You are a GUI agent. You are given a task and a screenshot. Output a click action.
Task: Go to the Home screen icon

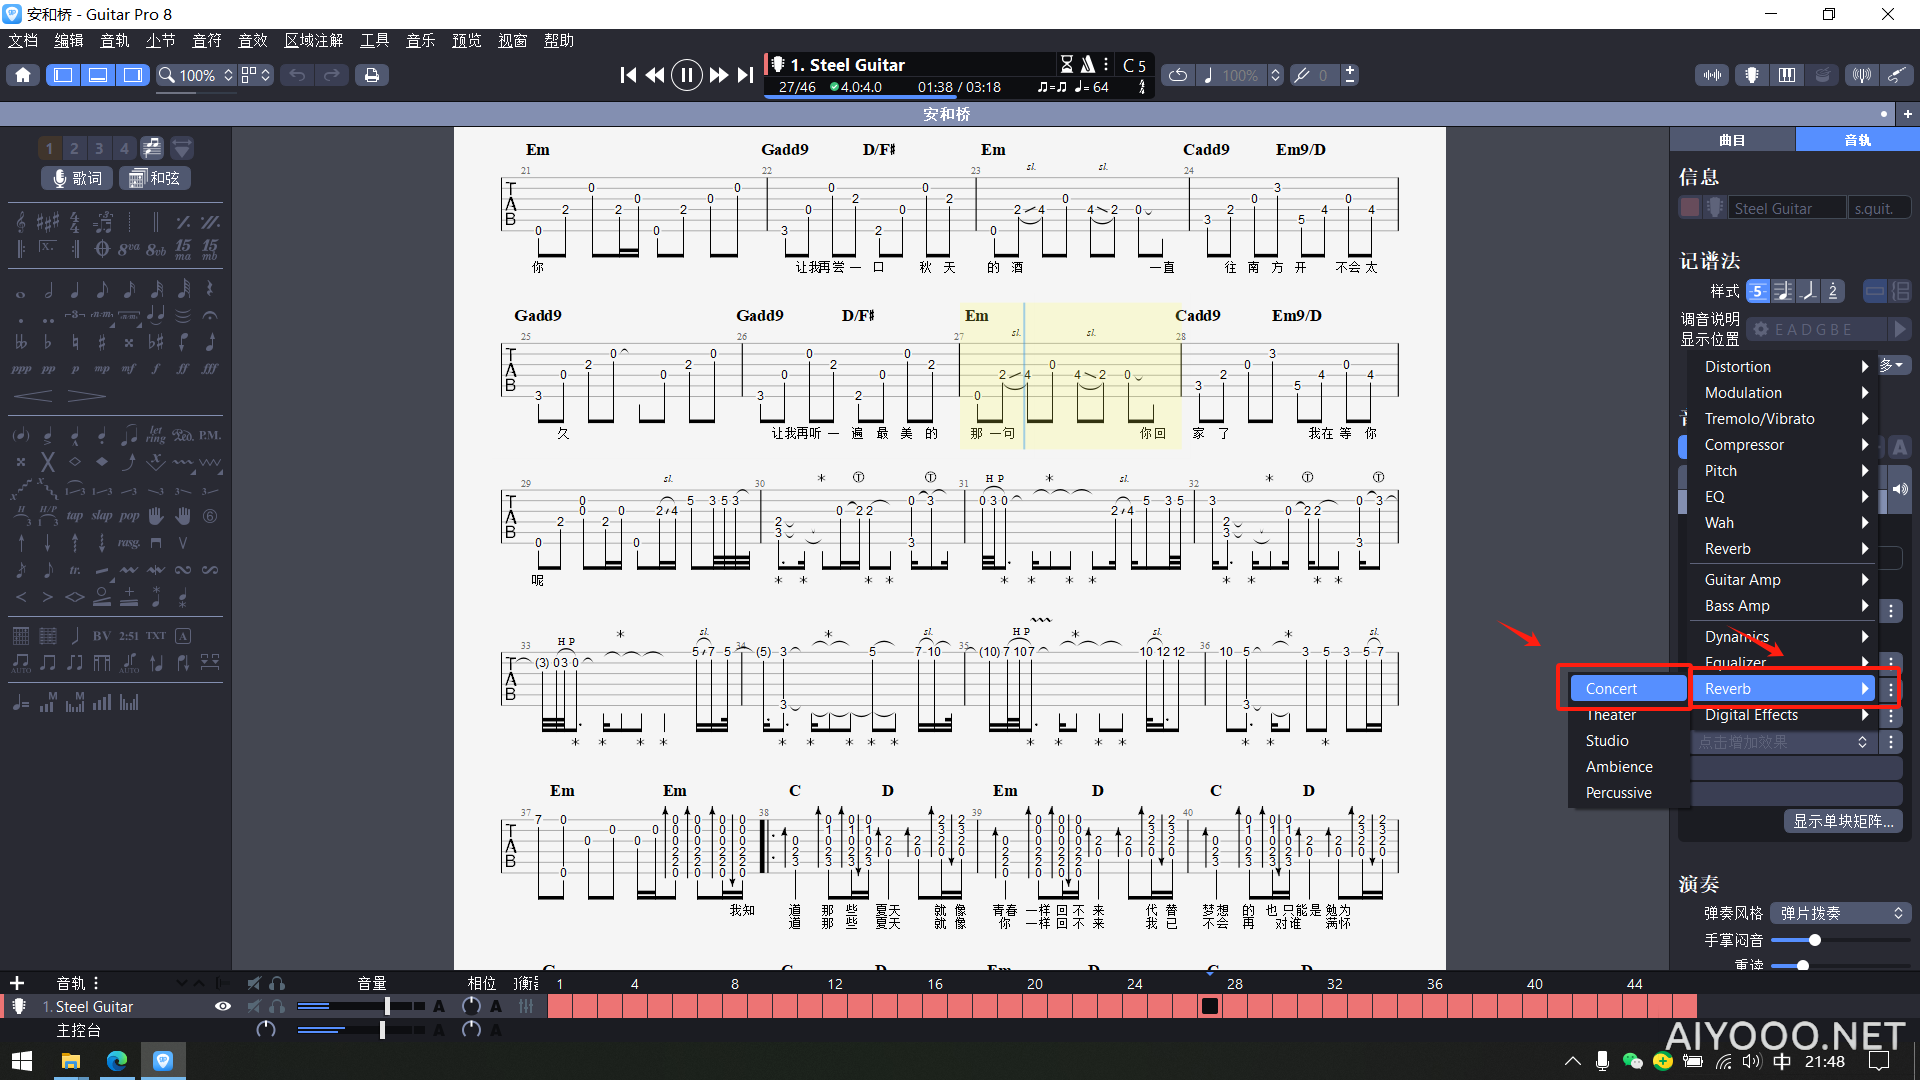coord(23,75)
